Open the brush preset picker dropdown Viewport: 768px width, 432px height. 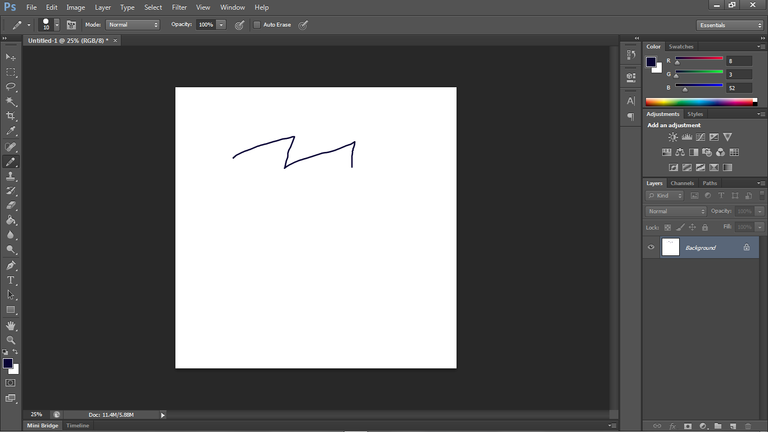57,25
